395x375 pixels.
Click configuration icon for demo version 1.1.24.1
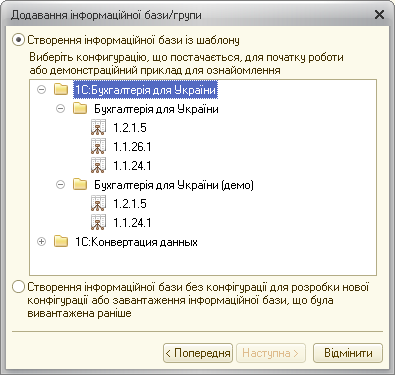pos(98,222)
